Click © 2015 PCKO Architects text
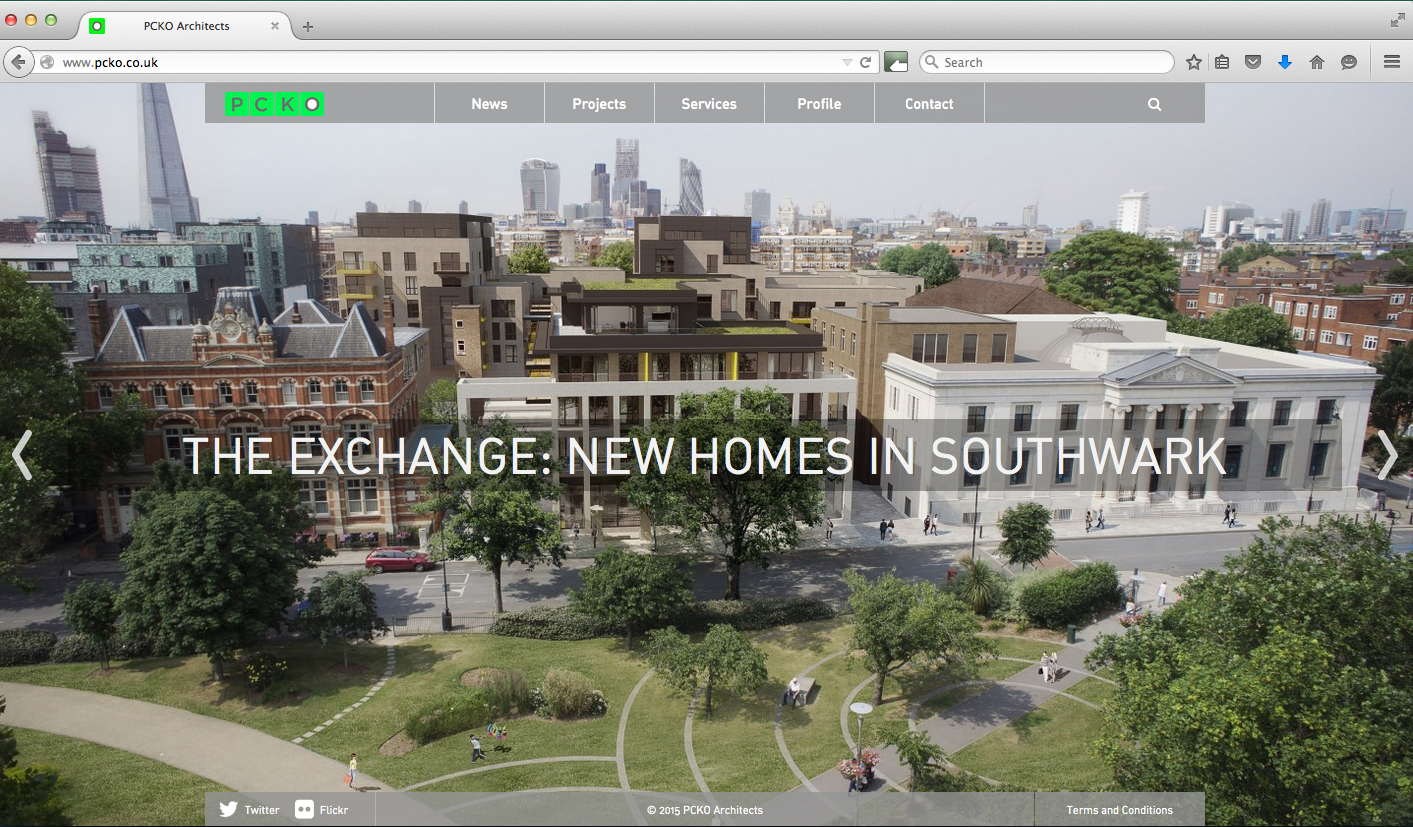Screen dimensions: 1413x827 coord(705,810)
